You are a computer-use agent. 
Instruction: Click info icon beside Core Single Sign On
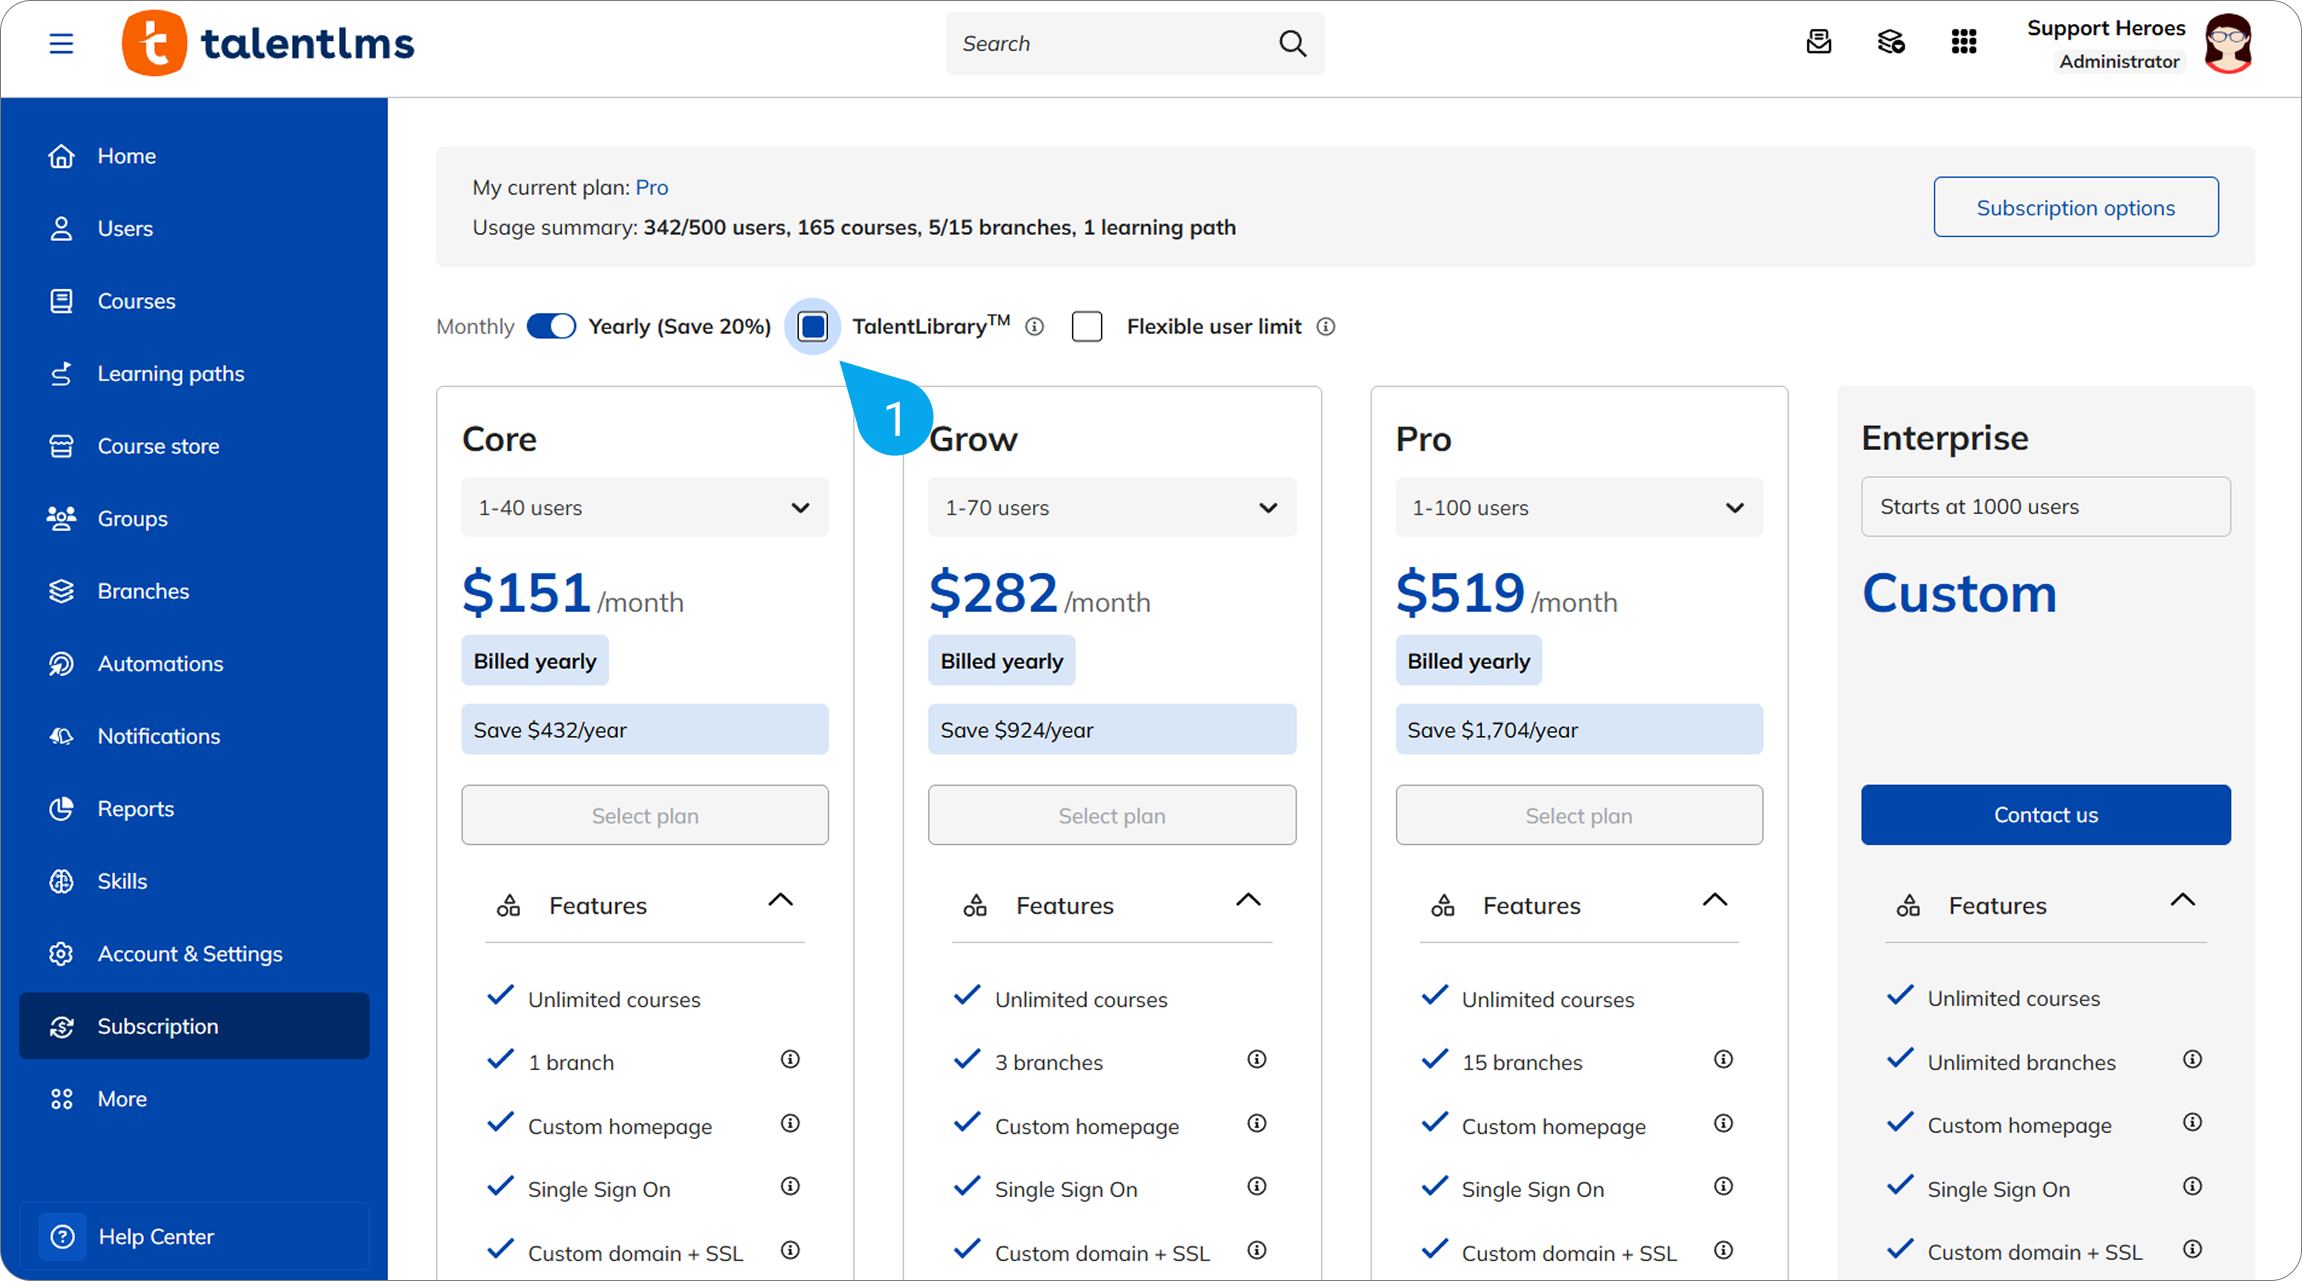pos(790,1187)
